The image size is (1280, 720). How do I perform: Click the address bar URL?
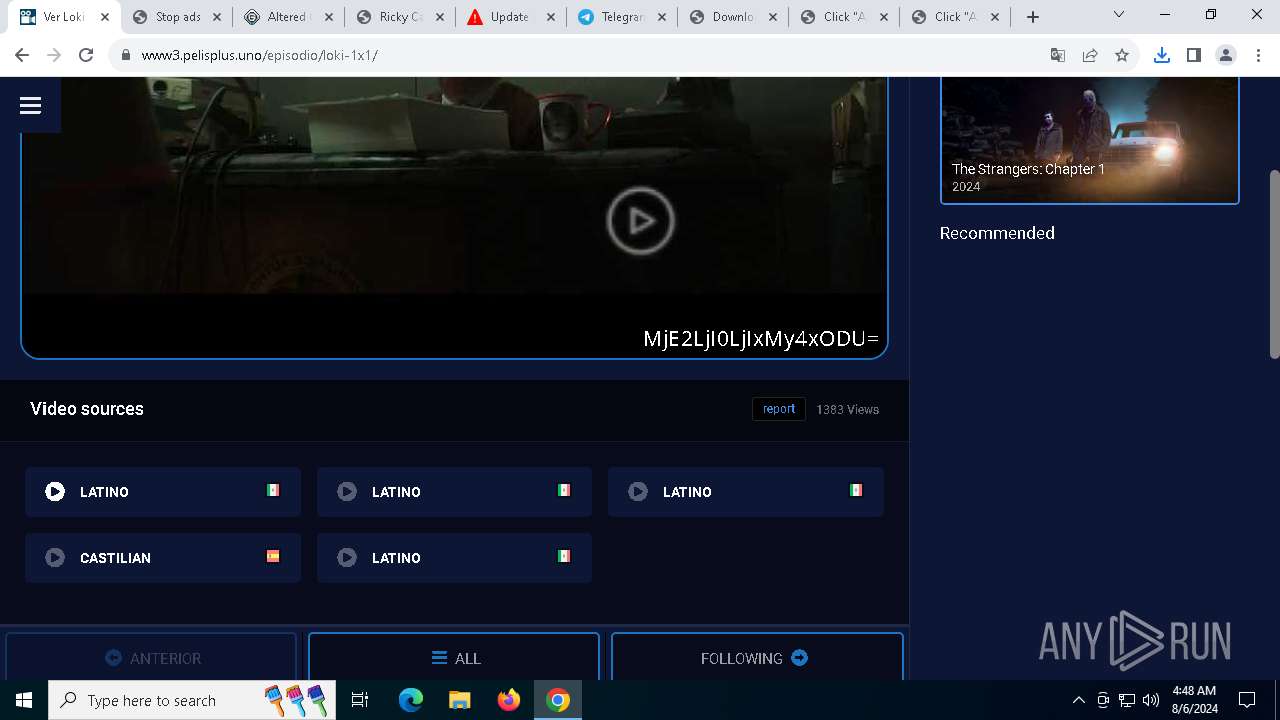260,56
